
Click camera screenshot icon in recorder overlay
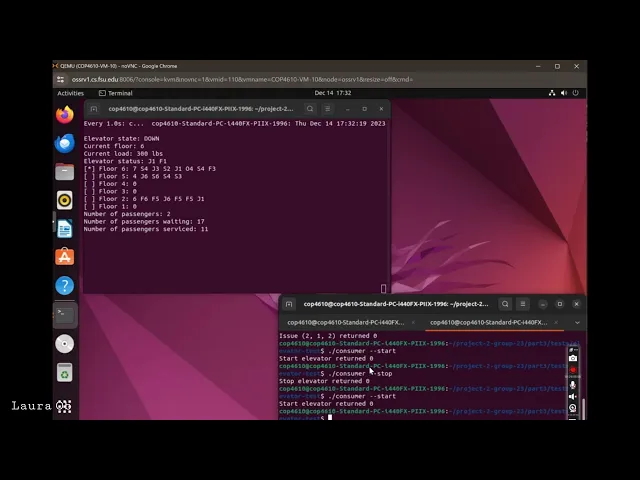point(573,358)
